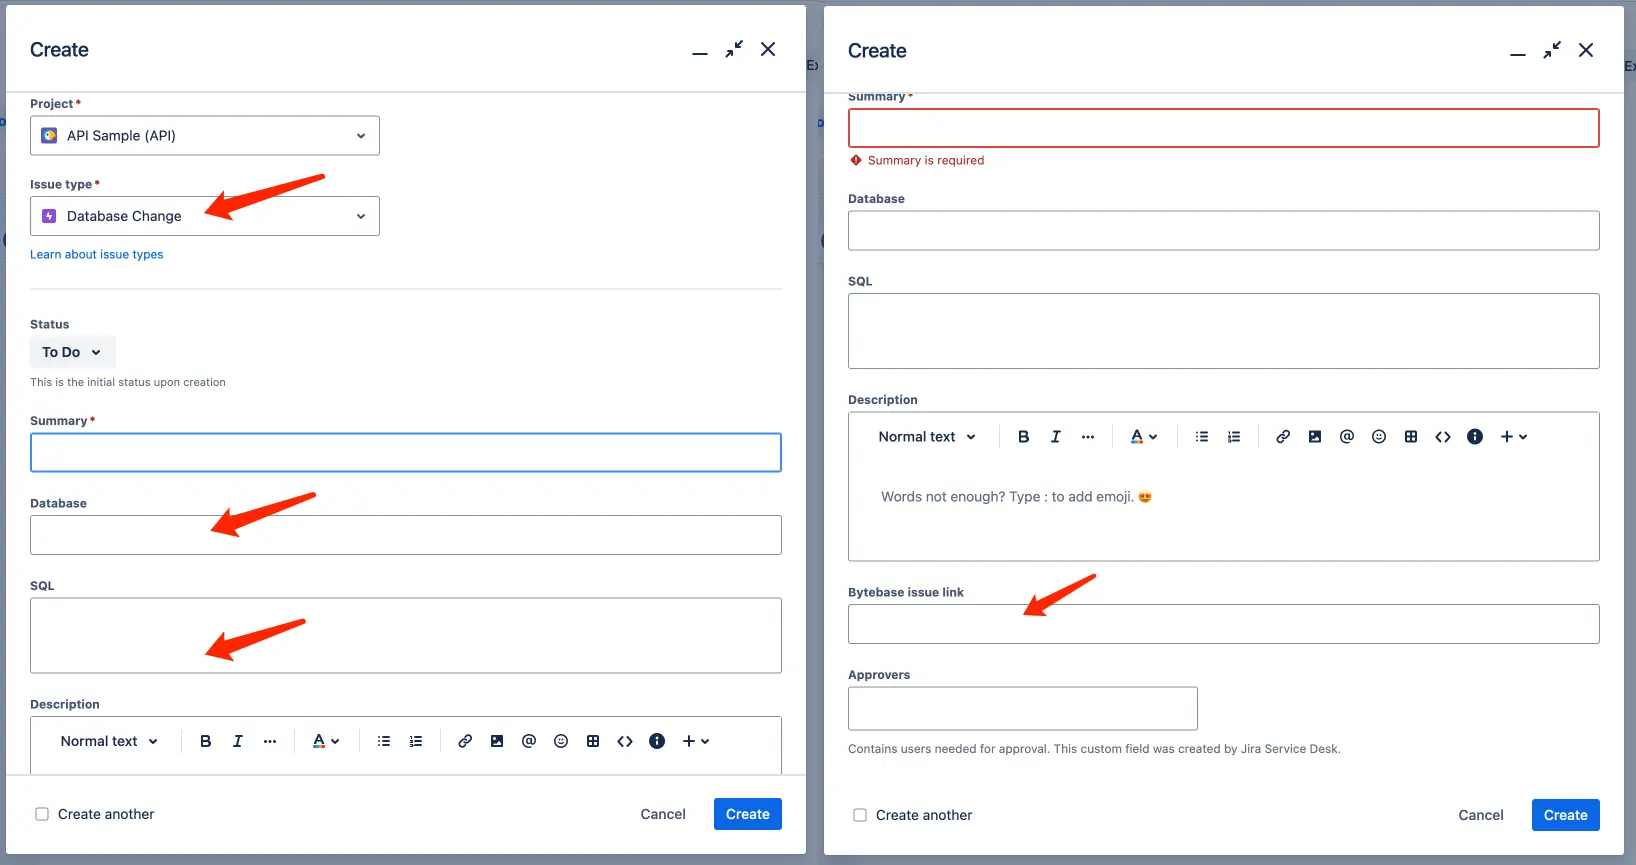Click Create button in right dialog

pos(1566,815)
